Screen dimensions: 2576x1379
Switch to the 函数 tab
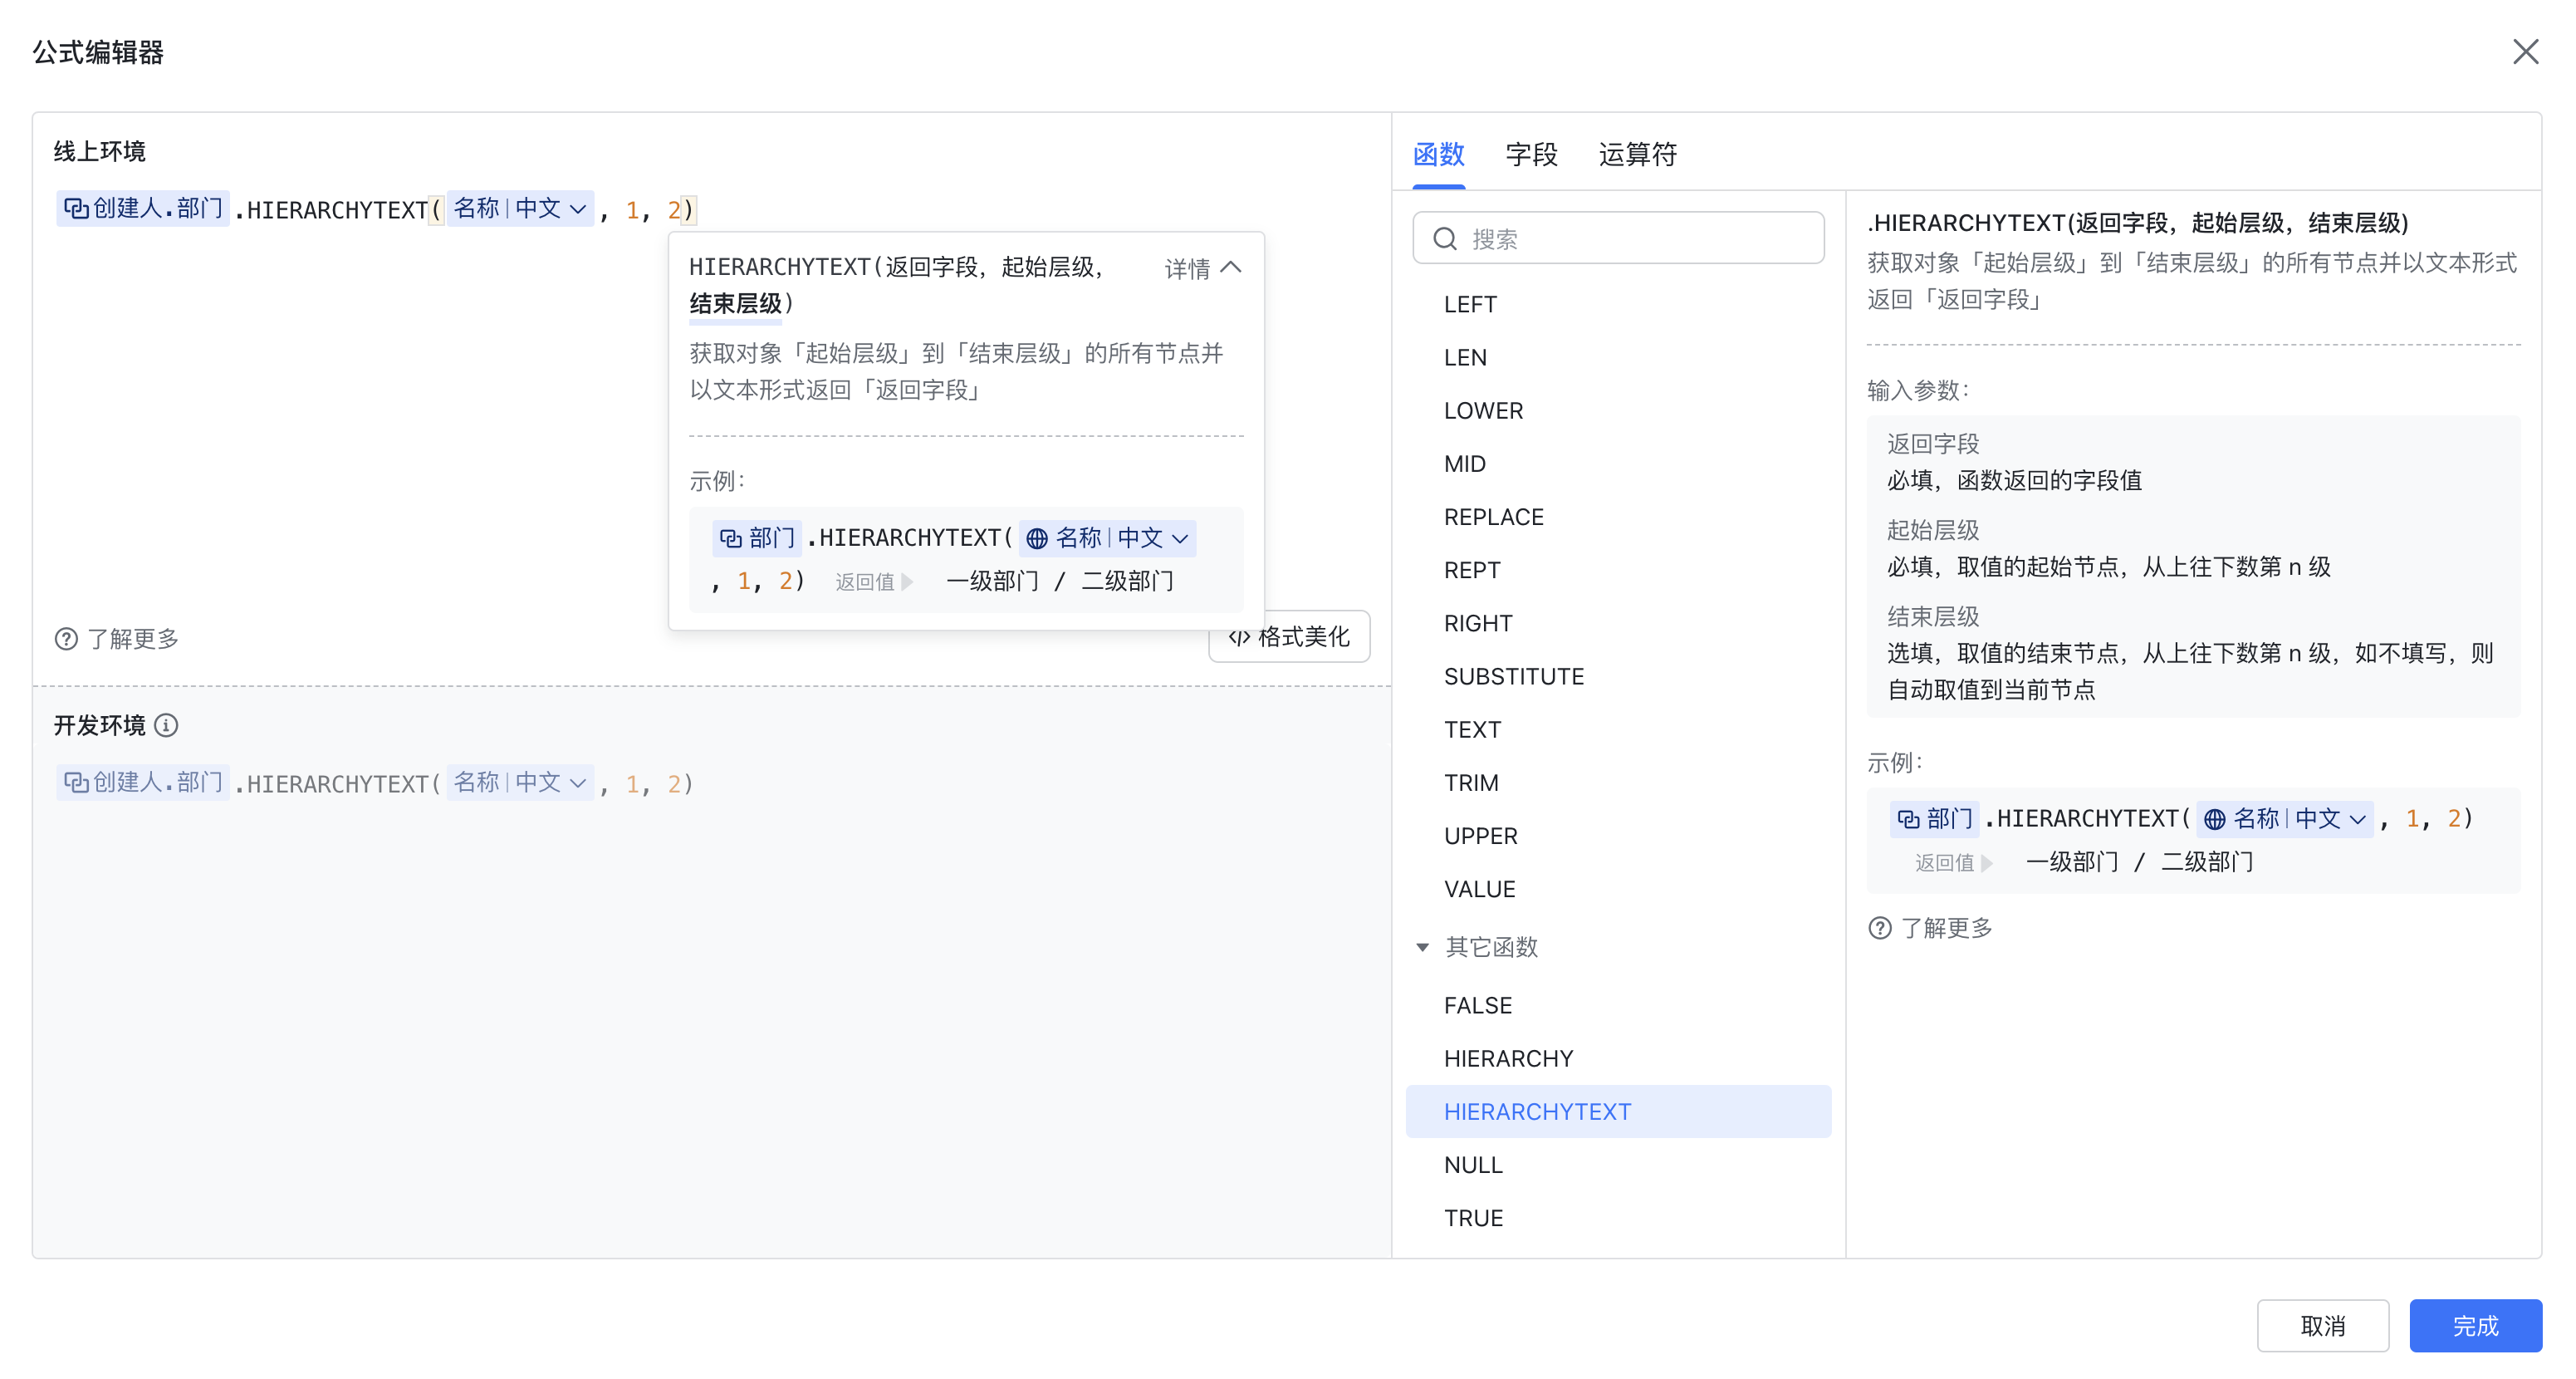[1438, 154]
